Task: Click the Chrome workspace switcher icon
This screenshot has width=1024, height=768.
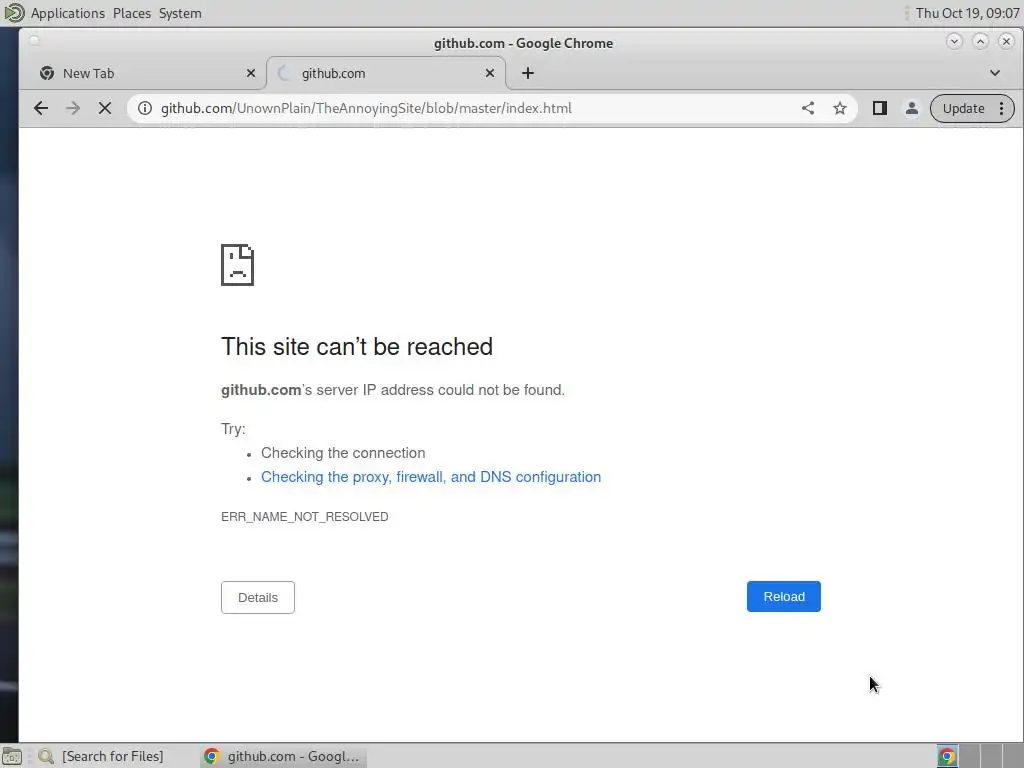Action: (947, 756)
